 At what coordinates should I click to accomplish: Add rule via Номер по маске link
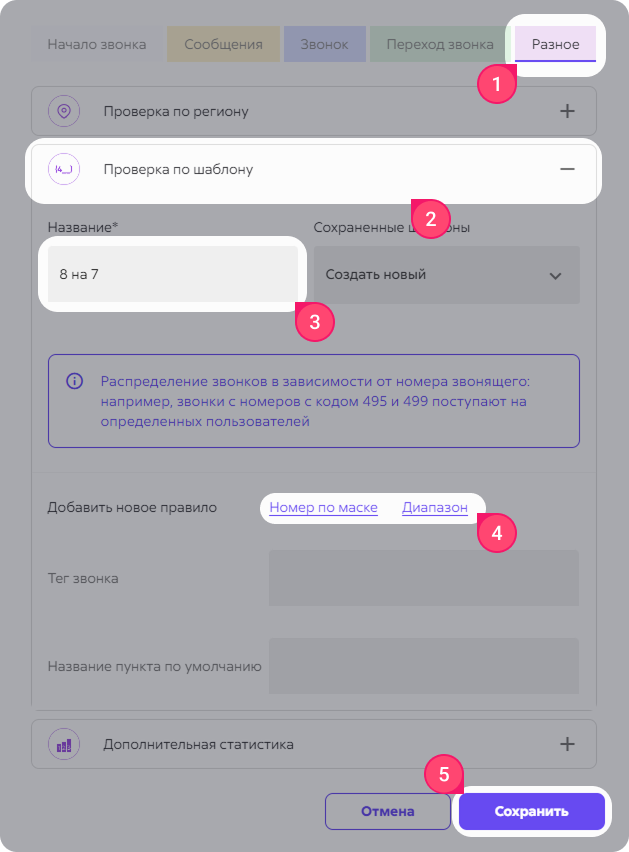click(323, 508)
